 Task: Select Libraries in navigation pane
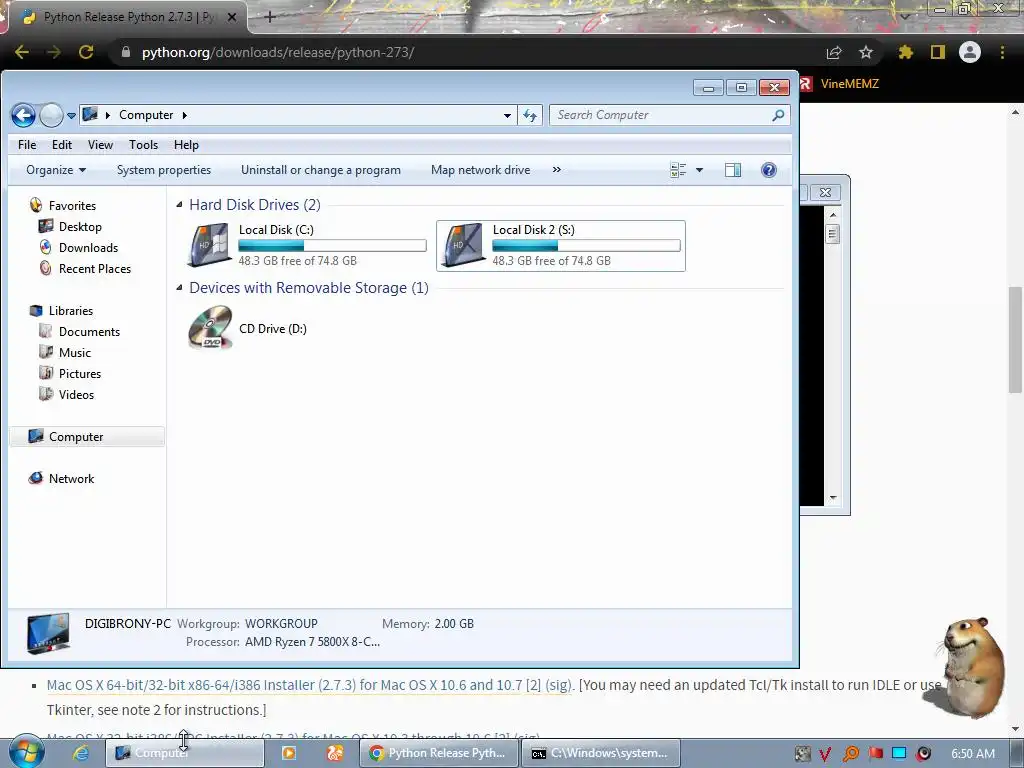pos(71,311)
